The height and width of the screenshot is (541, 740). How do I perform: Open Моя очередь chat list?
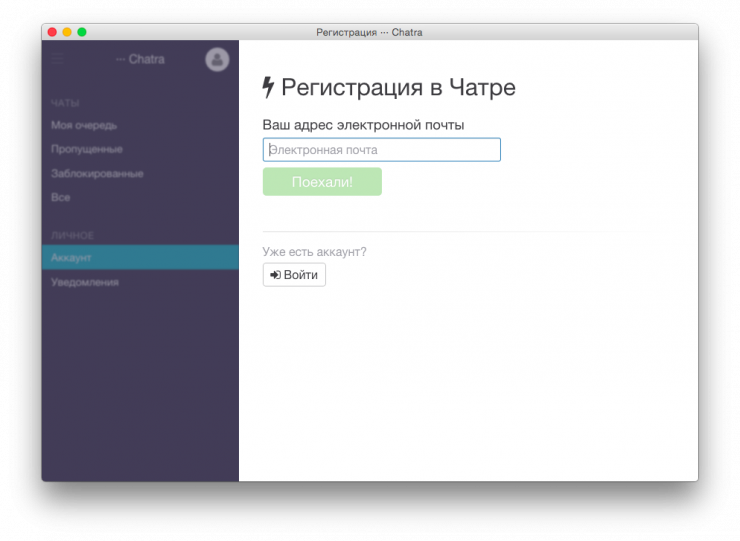point(84,126)
